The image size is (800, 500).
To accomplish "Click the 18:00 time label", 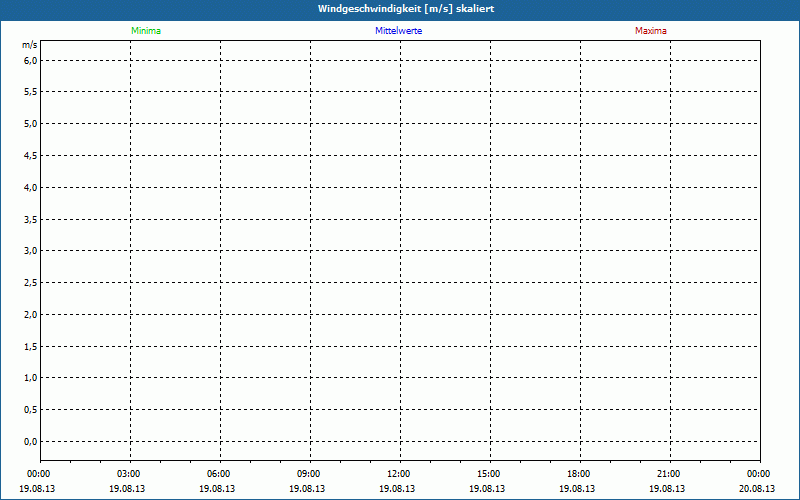I will 578,474.
